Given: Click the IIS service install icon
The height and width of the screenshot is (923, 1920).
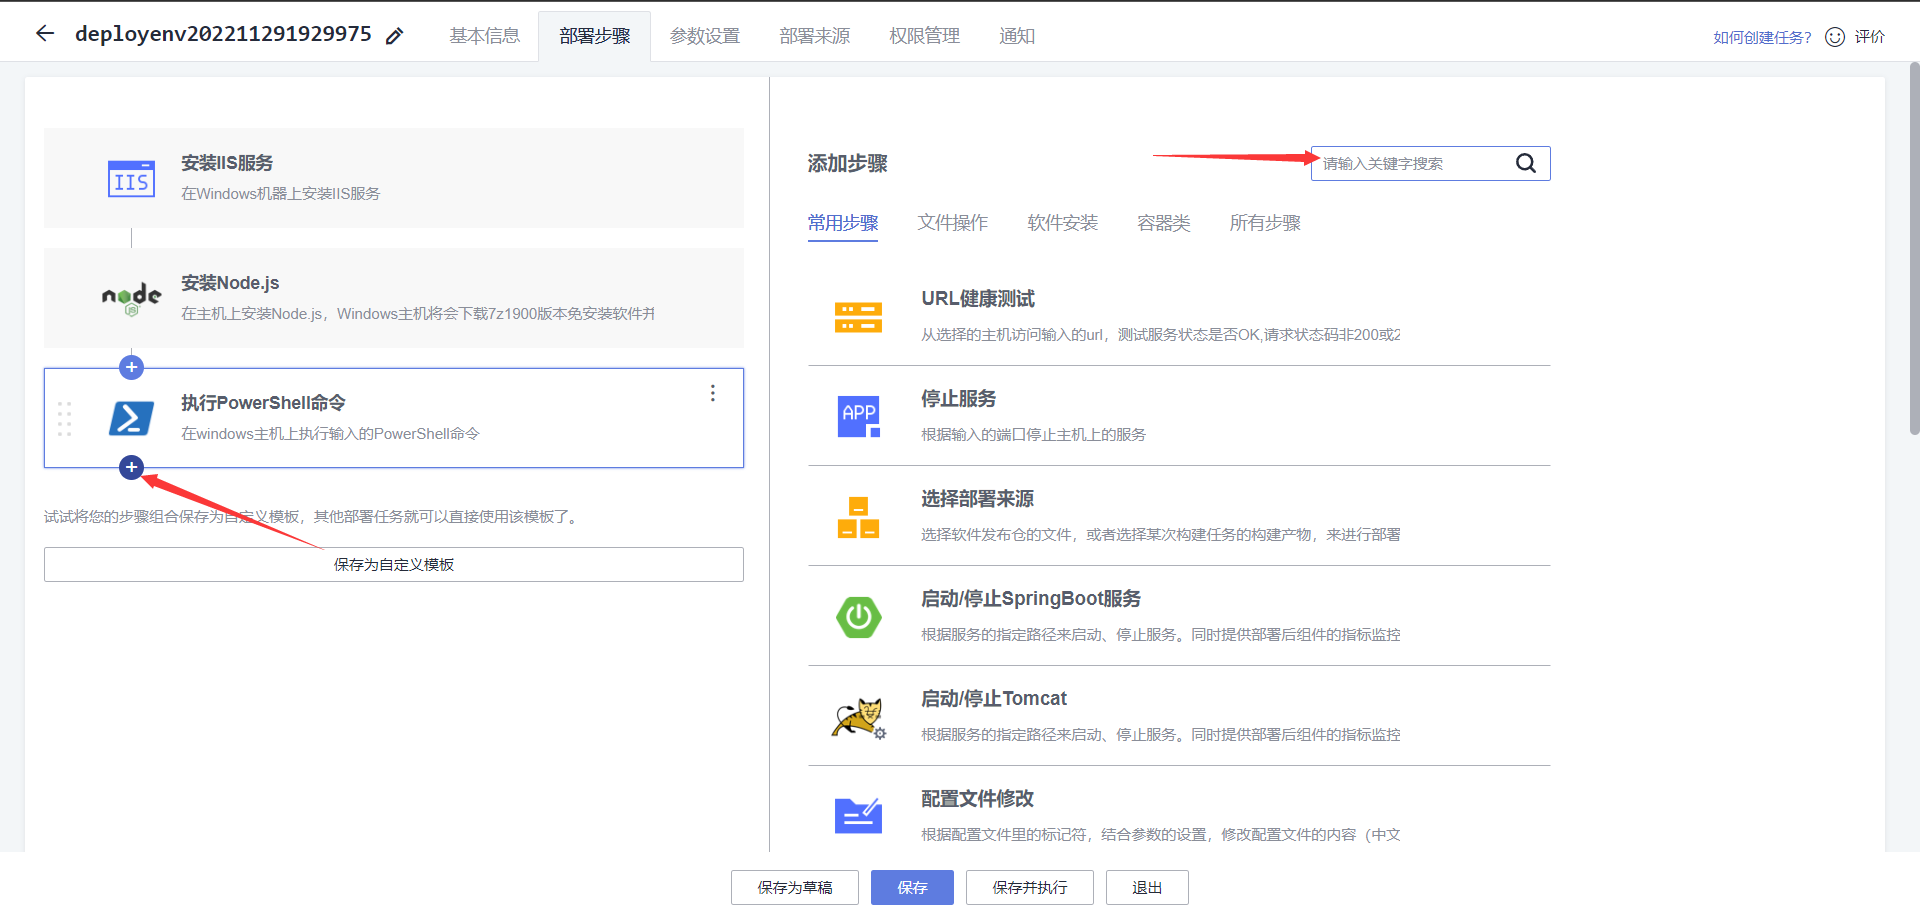Looking at the screenshot, I should [131, 178].
